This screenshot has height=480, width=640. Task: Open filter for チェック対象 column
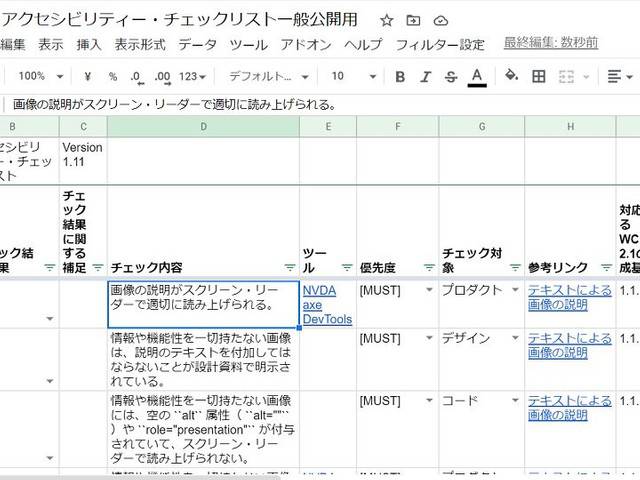(516, 268)
